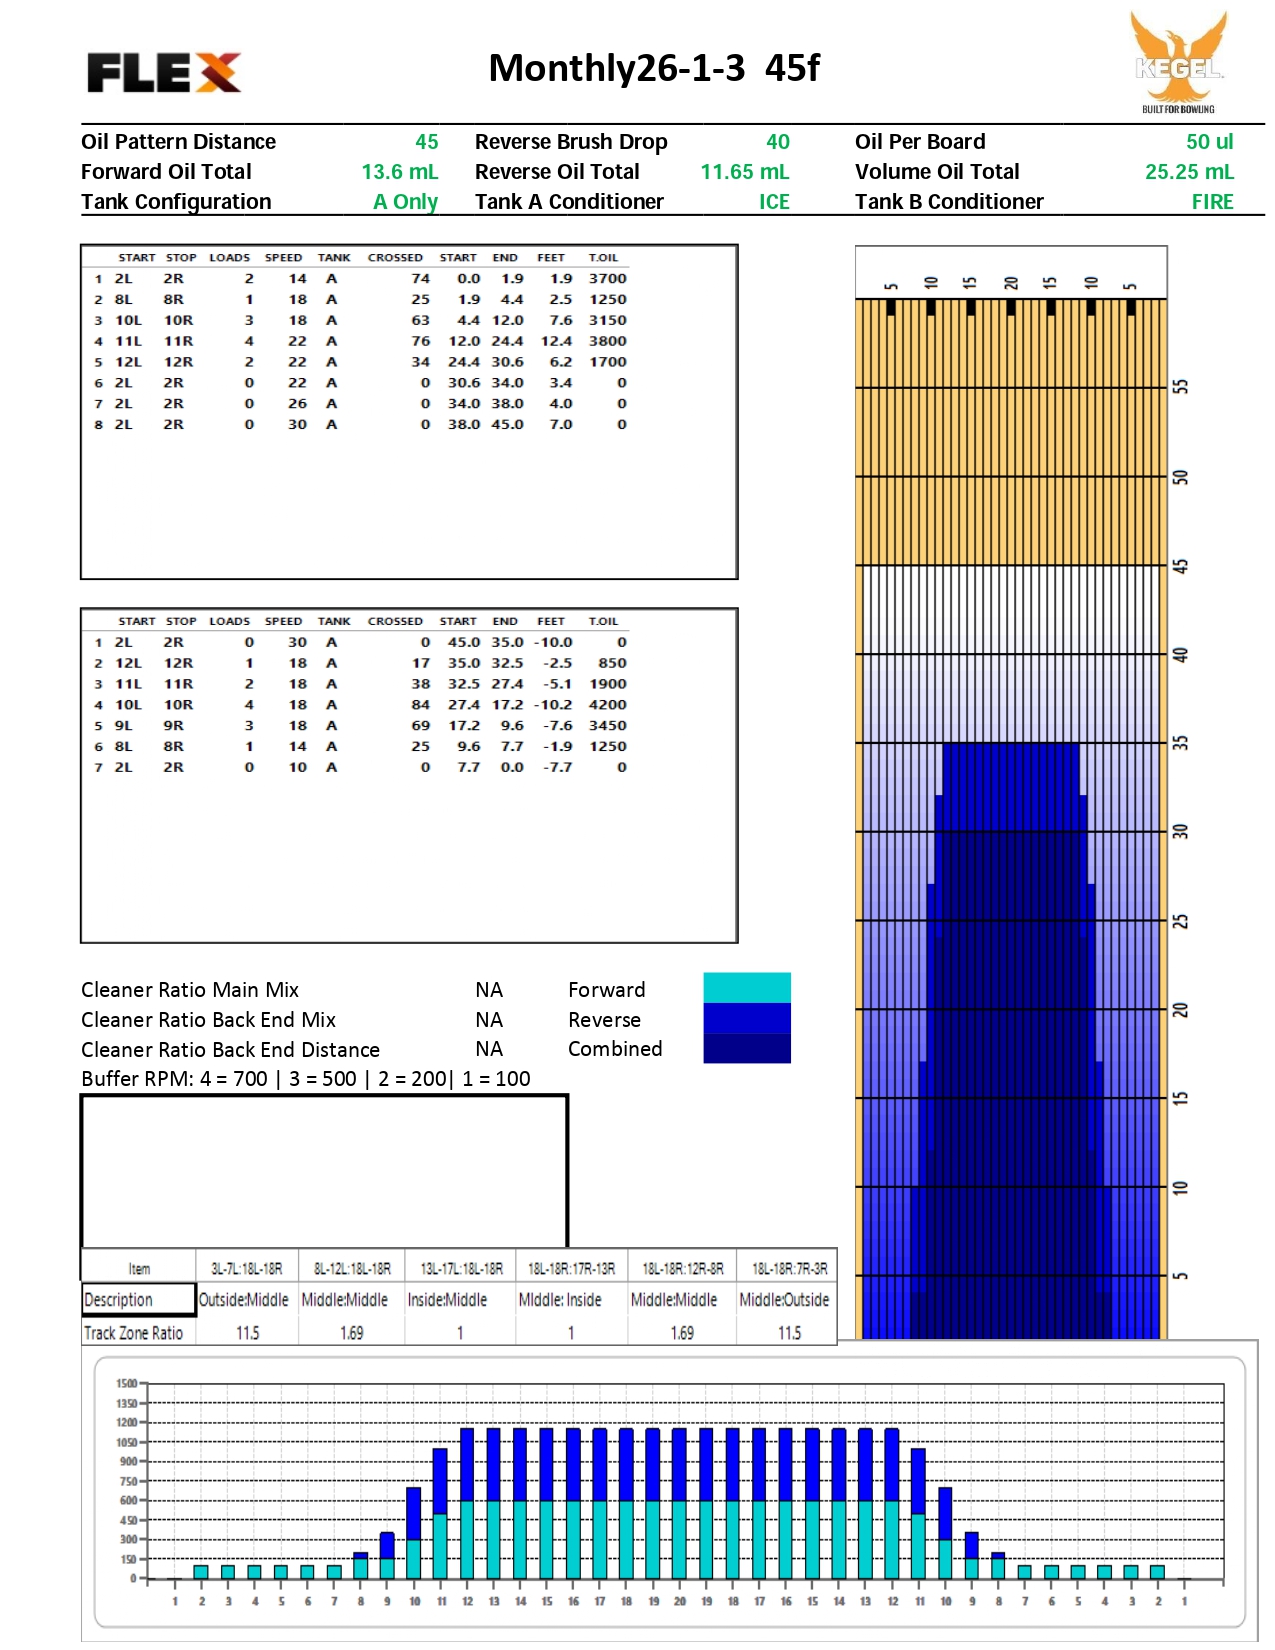This screenshot has height=1650, width=1275.
Task: Click the Oil Pattern Distance value 45
Action: (x=427, y=142)
